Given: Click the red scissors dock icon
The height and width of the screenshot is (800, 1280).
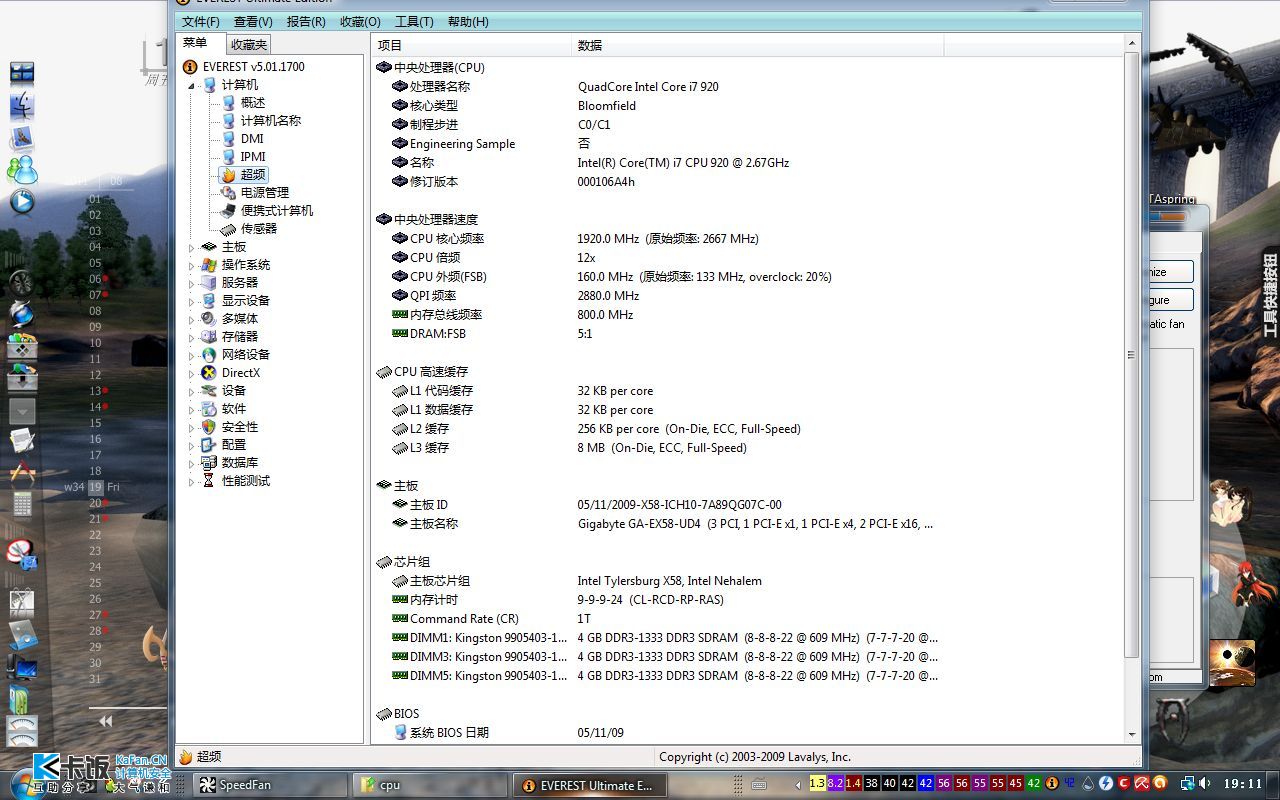Looking at the screenshot, I should pyautogui.click(x=22, y=553).
